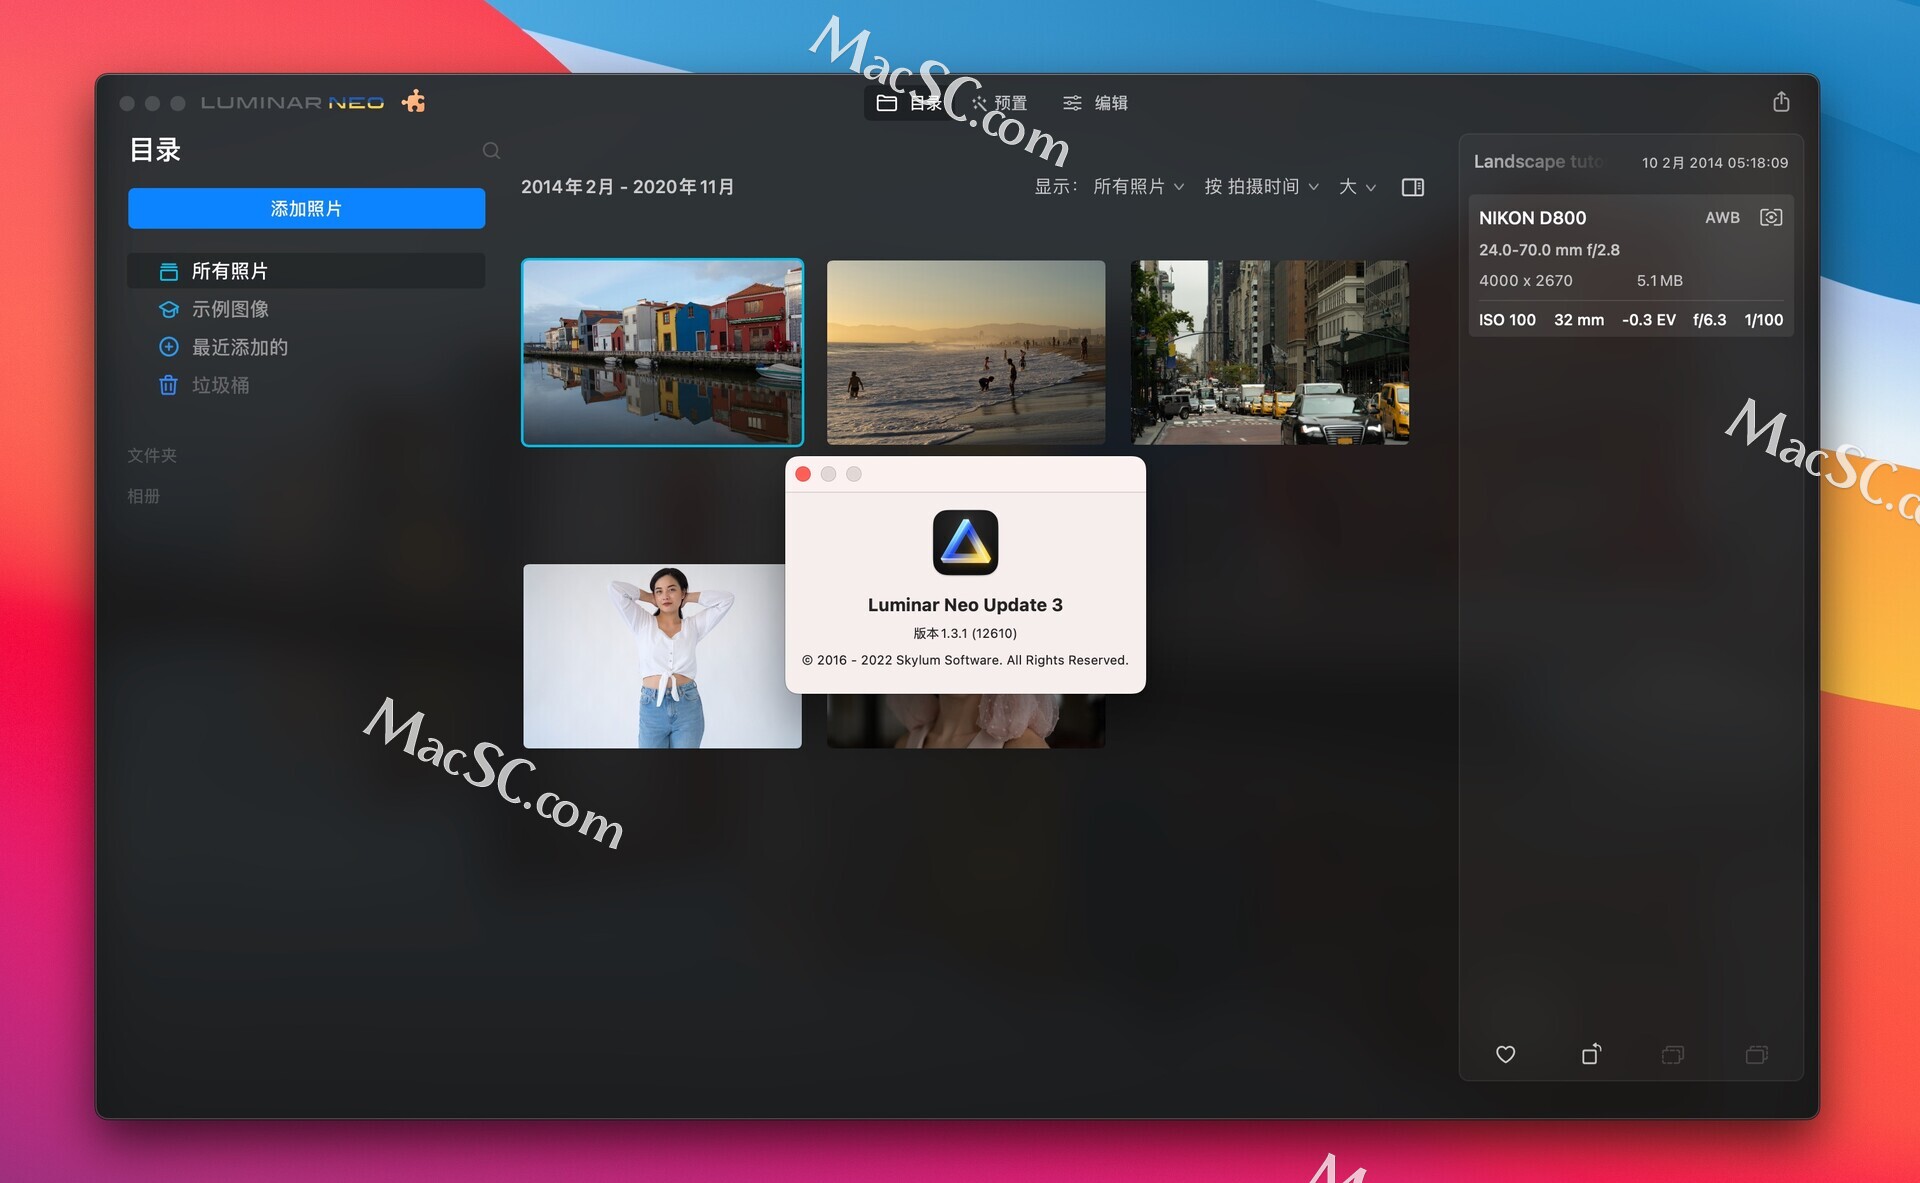Click the 所有照片 stack icon
This screenshot has width=1920, height=1183.
(169, 271)
